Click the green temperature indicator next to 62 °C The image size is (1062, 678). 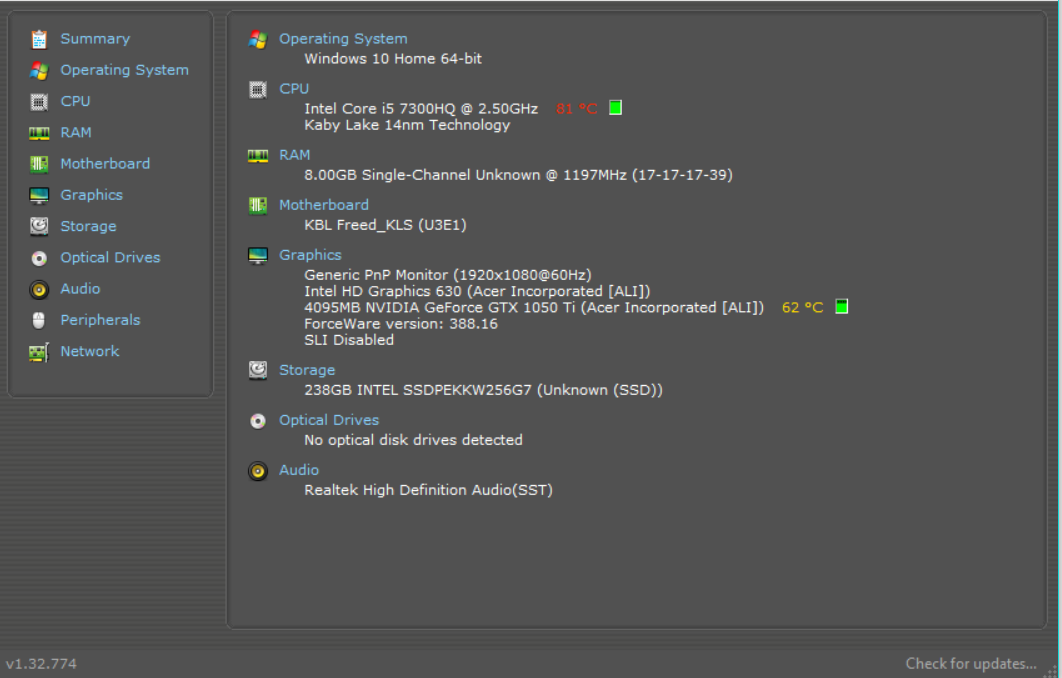pyautogui.click(x=841, y=307)
